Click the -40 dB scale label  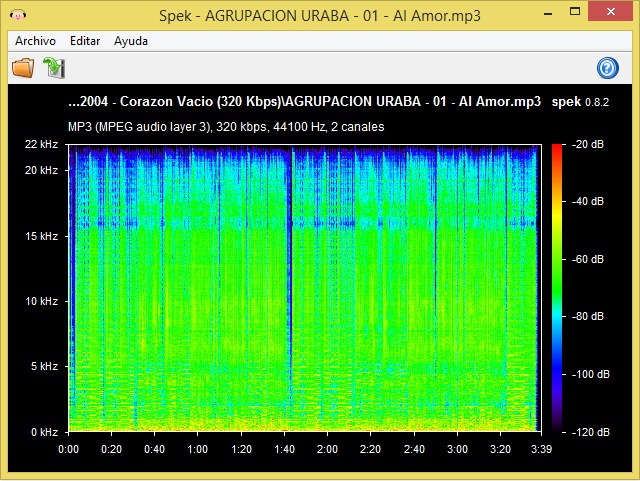(588, 201)
